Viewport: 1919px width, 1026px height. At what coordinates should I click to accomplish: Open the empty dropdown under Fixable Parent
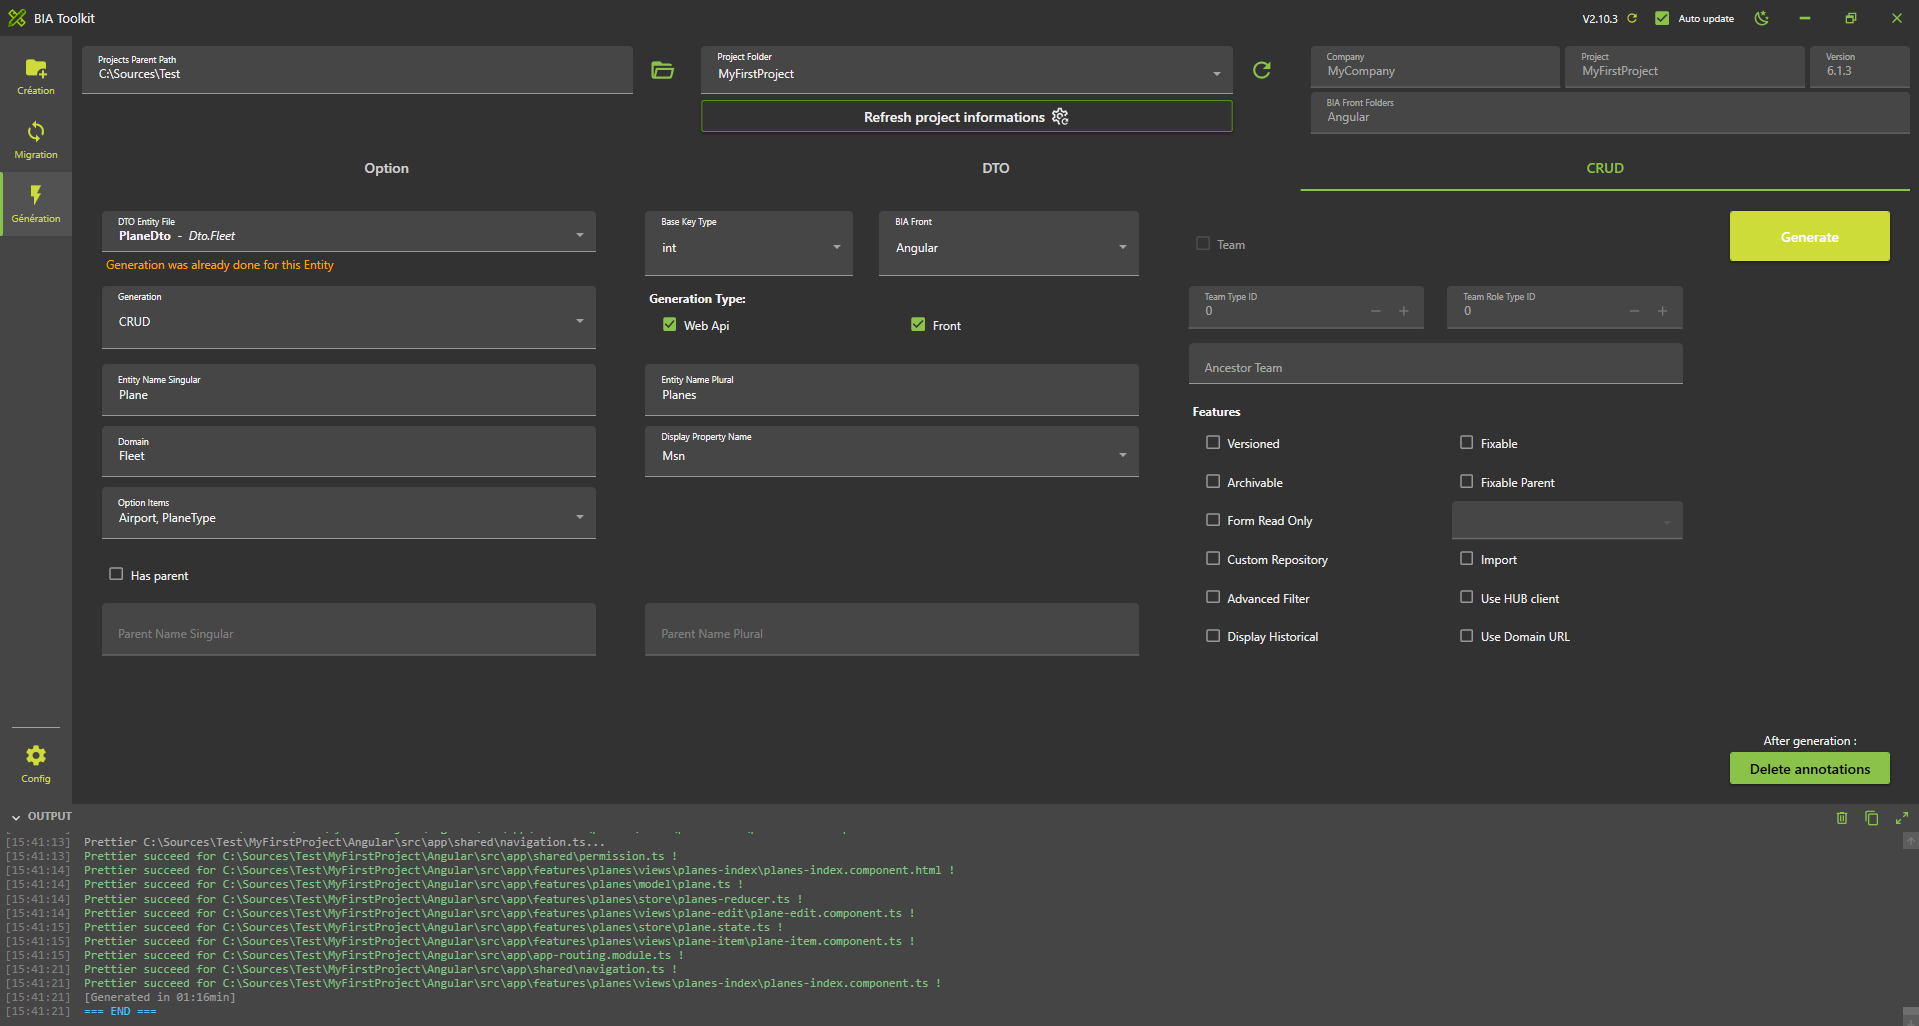[1567, 521]
